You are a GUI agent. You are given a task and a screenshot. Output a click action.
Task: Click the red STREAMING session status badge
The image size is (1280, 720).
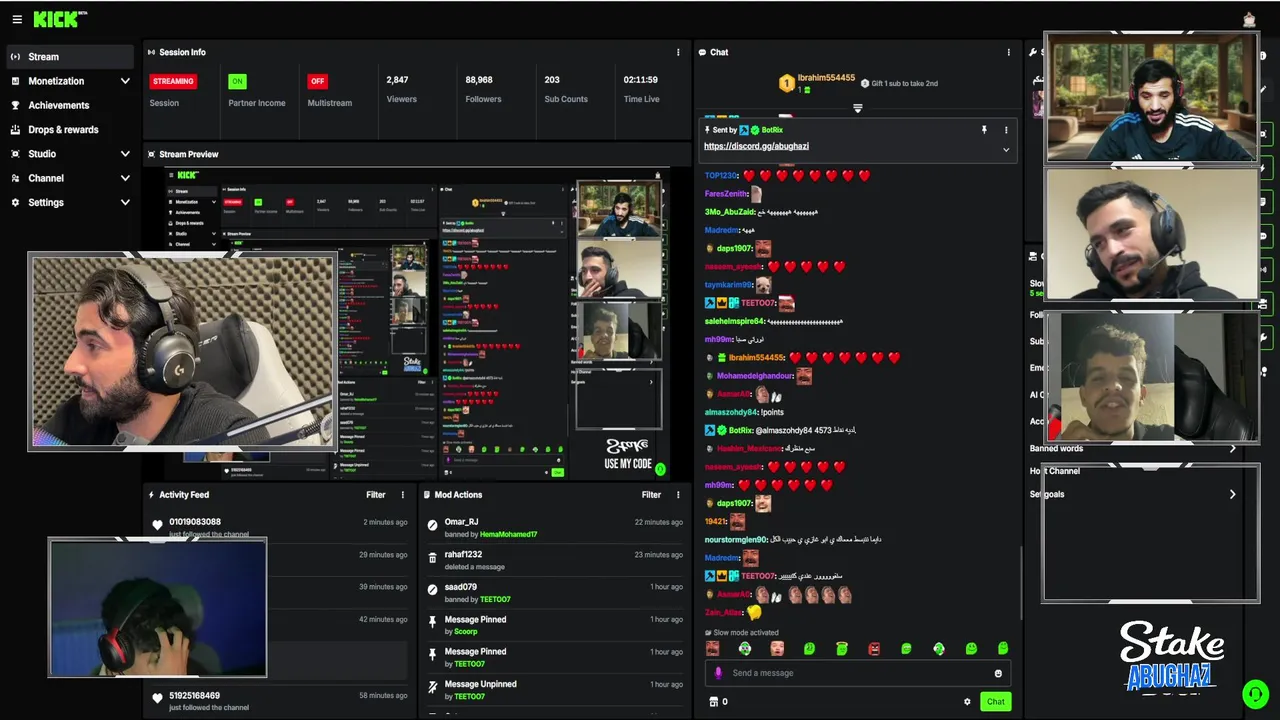[x=173, y=81]
